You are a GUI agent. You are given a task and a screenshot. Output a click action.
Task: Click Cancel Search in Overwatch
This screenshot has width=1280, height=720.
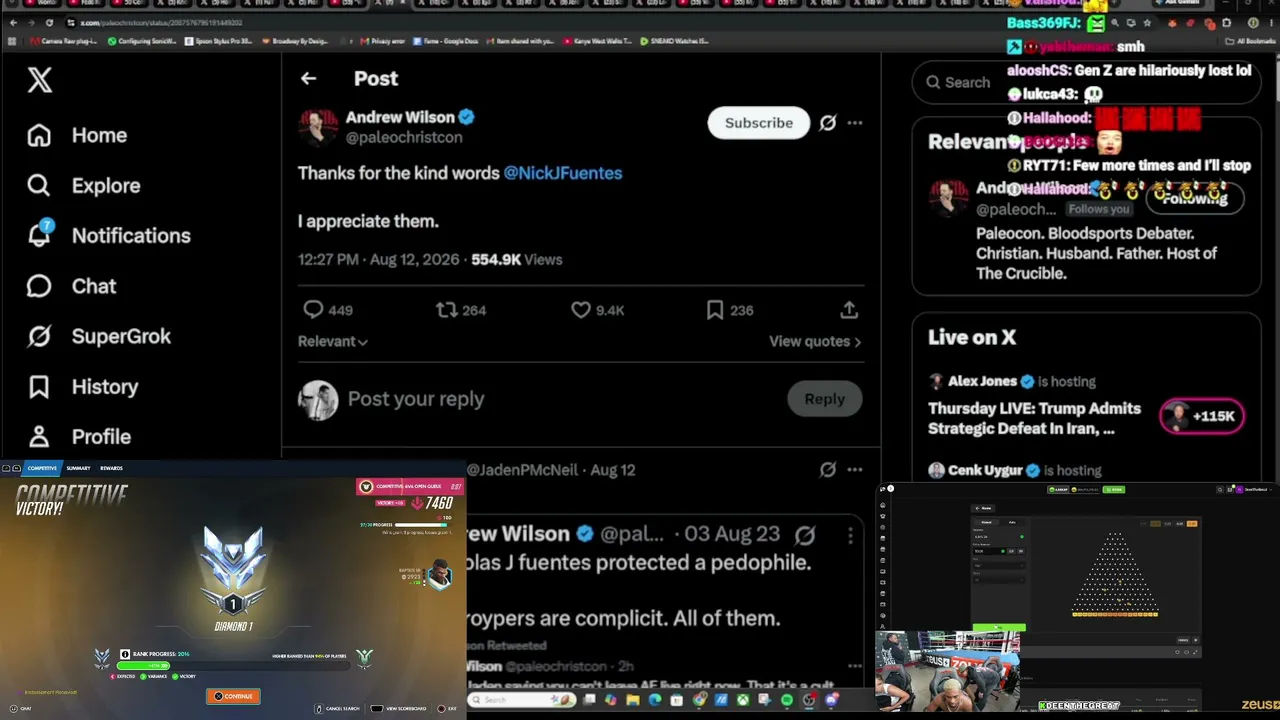click(338, 708)
